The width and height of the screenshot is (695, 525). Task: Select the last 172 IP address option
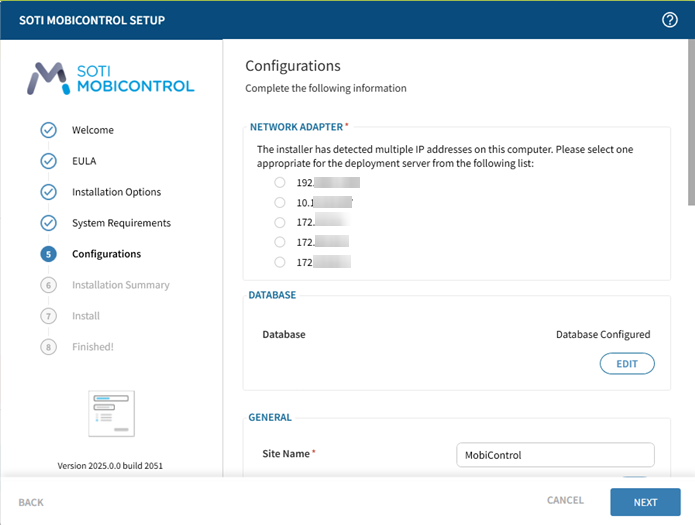[280, 262]
